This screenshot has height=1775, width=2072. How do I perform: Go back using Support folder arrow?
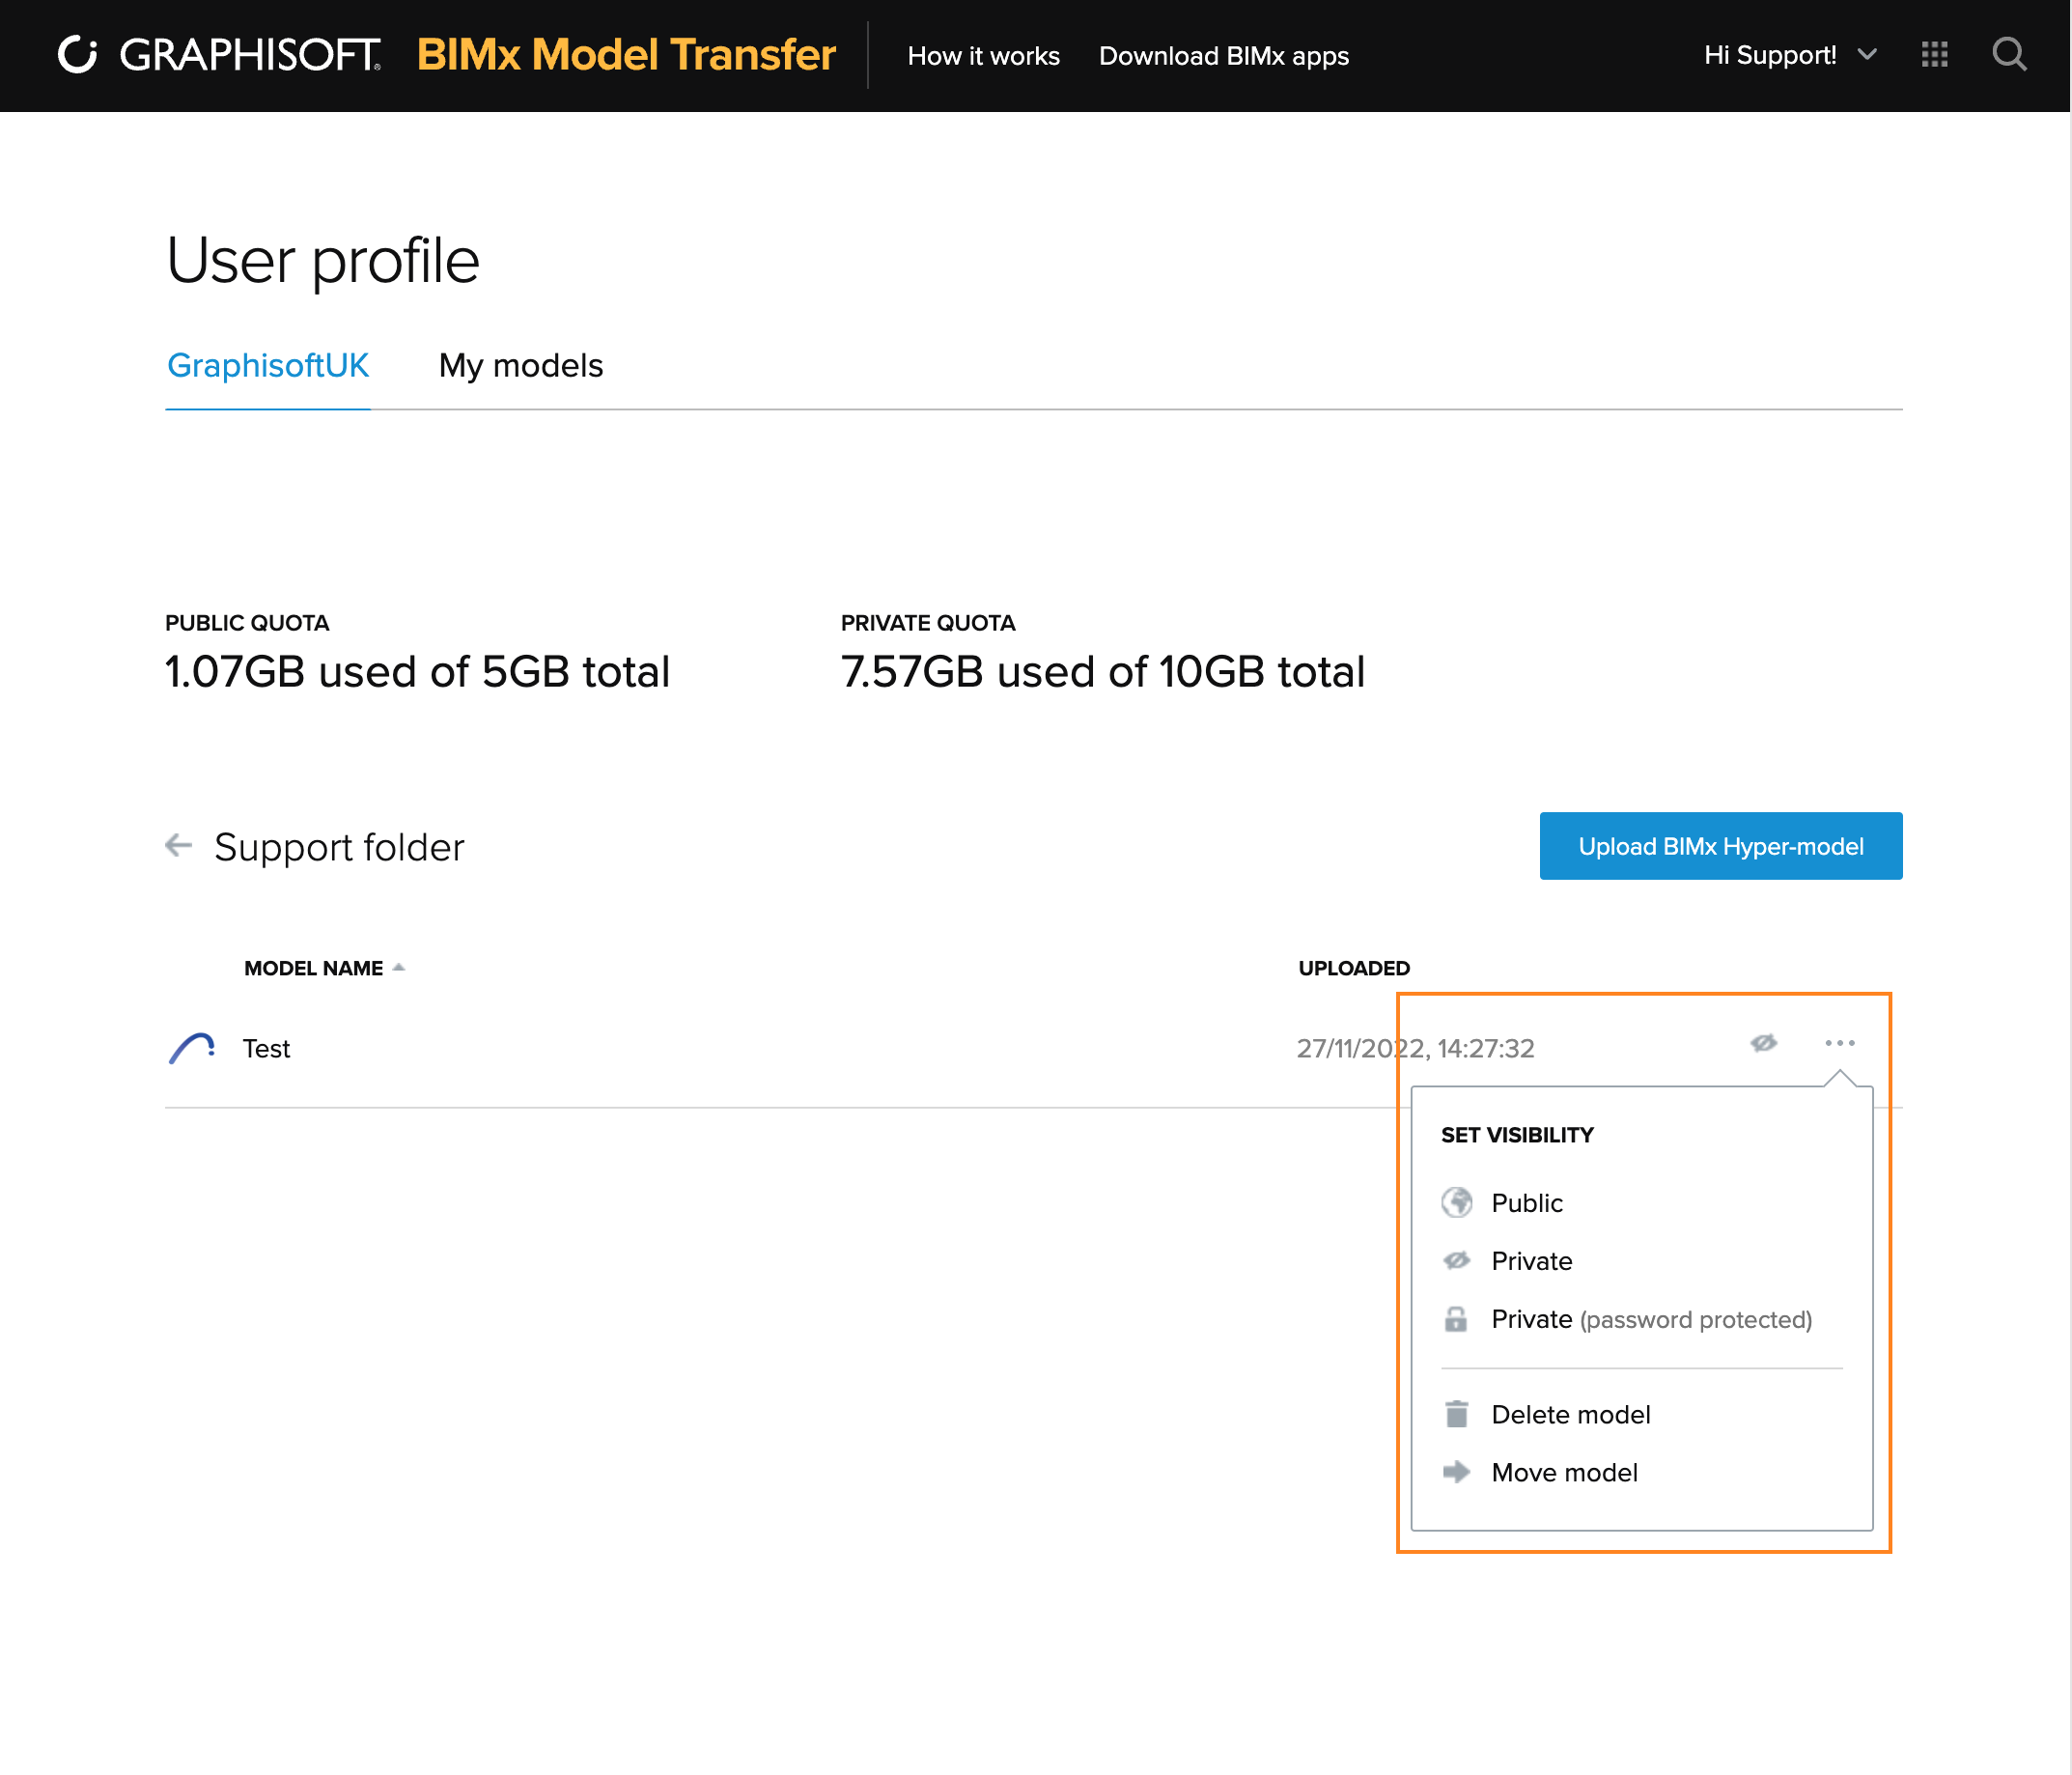pos(178,846)
